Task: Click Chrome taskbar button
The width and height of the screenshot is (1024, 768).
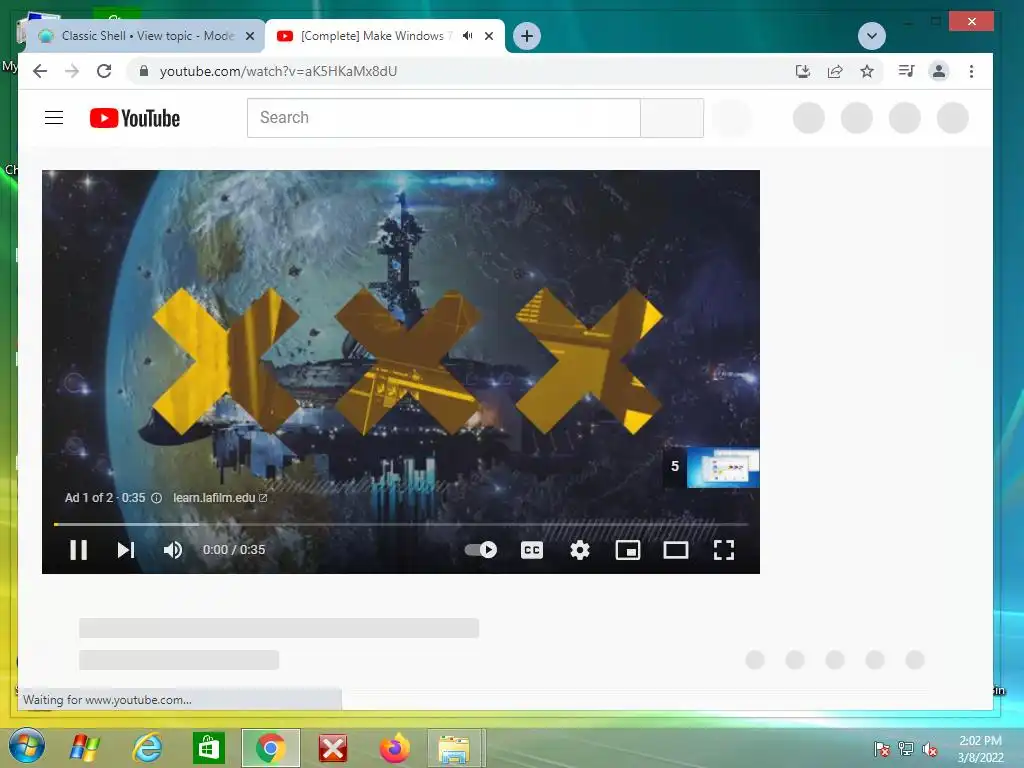Action: pyautogui.click(x=270, y=748)
